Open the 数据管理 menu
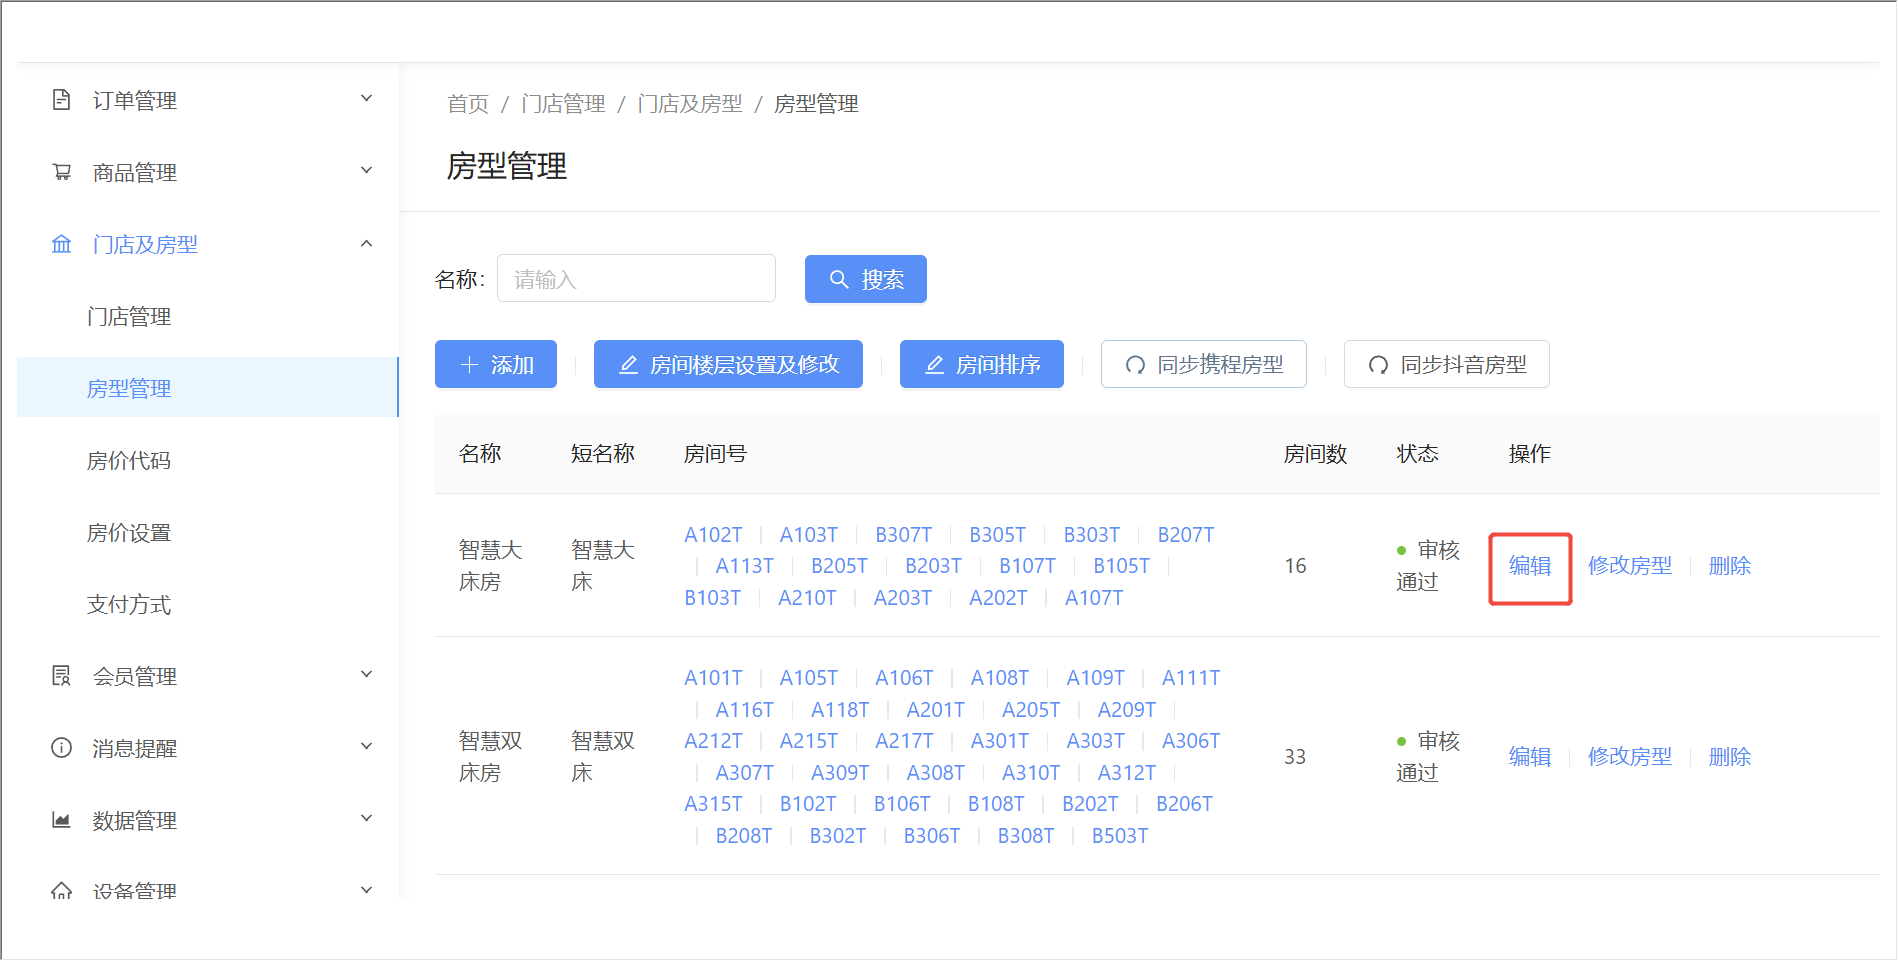This screenshot has height=961, width=1898. [x=208, y=820]
